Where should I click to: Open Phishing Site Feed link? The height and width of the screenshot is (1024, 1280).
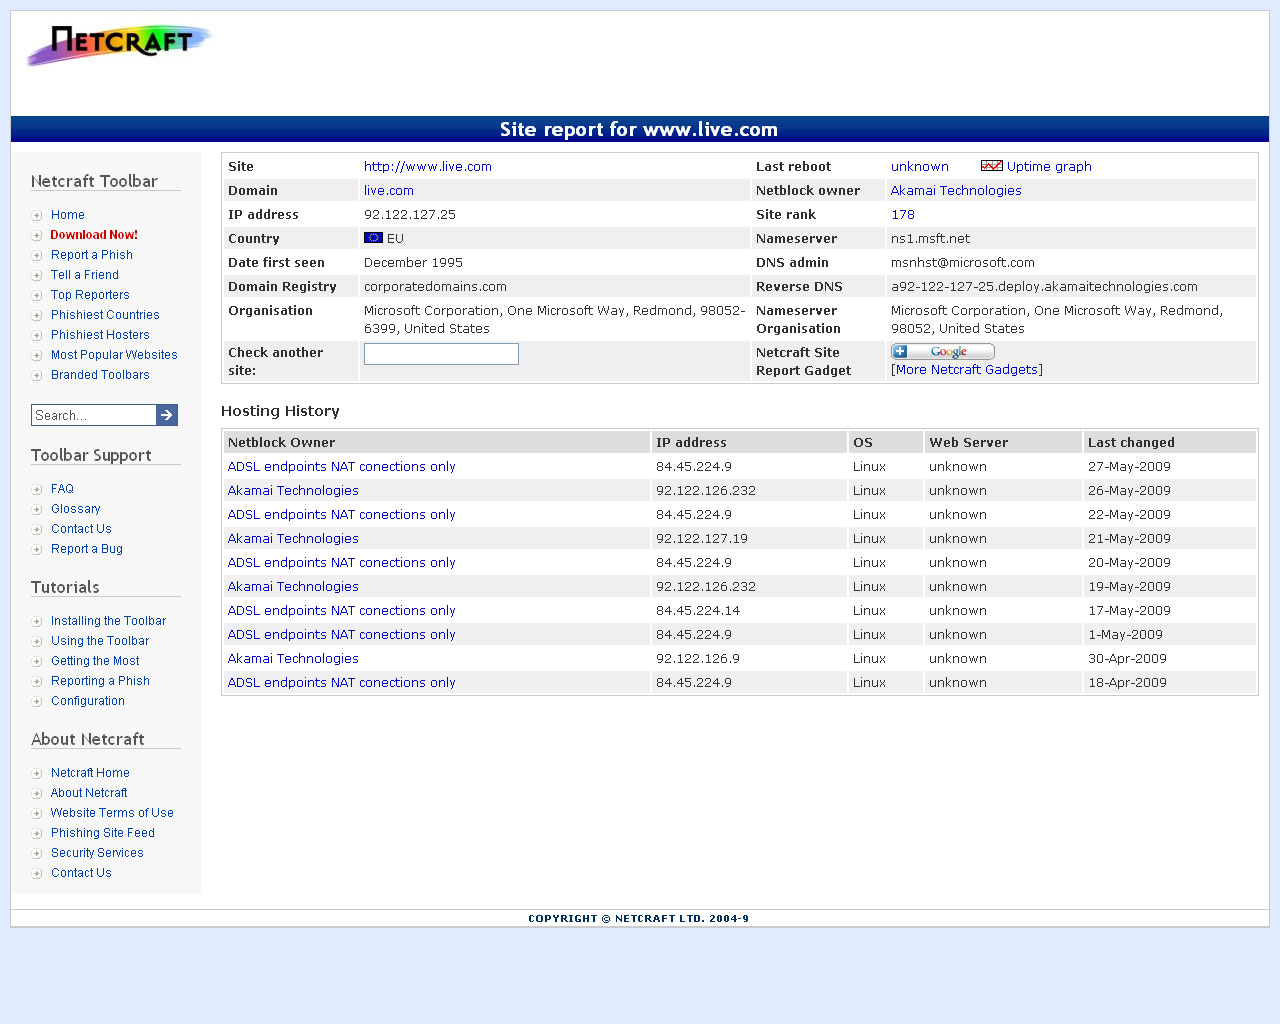[x=103, y=833]
